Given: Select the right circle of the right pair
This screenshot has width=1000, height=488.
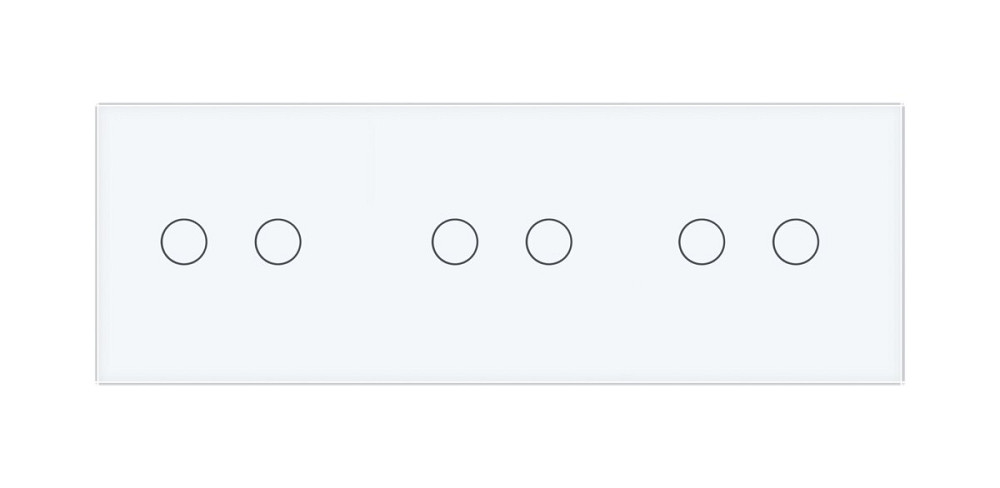Looking at the screenshot, I should [796, 242].
